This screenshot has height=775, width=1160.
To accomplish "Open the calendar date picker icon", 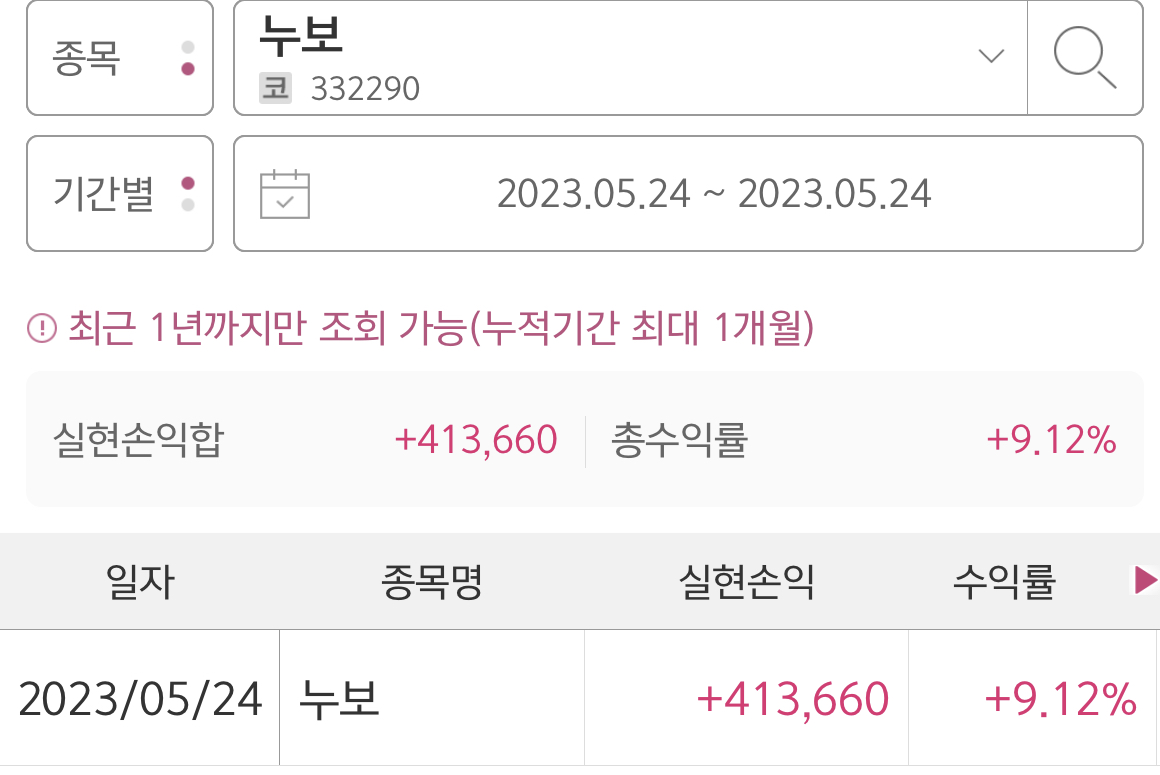I will [x=285, y=194].
